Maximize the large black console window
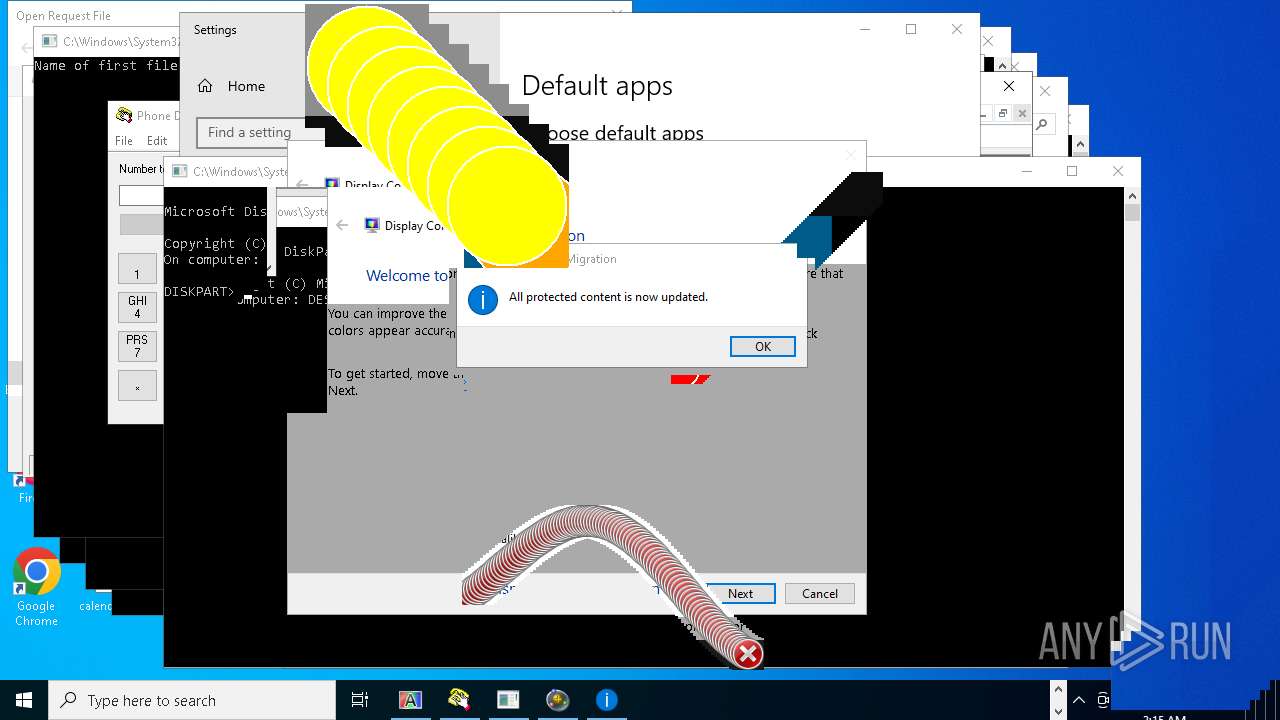Screen dimensions: 1280x720 click(1072, 171)
